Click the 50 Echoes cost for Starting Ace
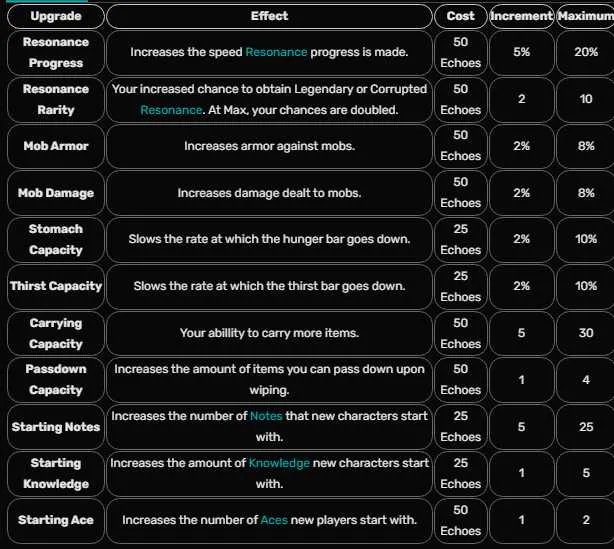This screenshot has width=614, height=549. (x=460, y=520)
